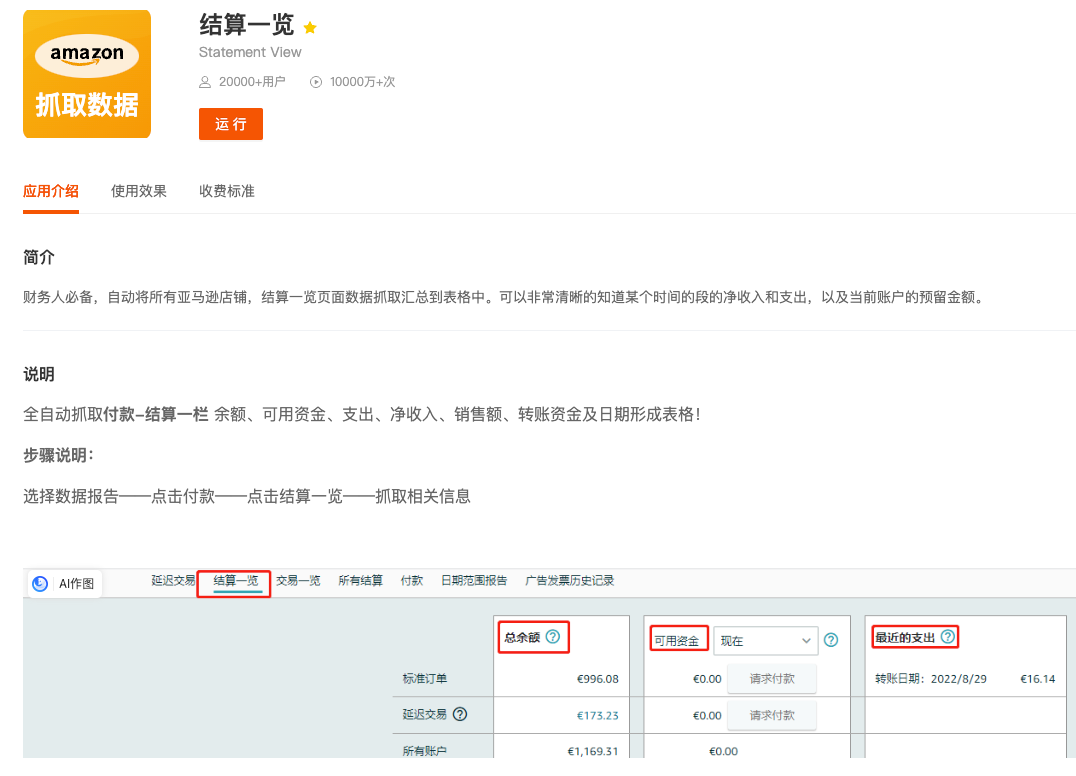Screen dimensions: 1076x776
Task: Click the 可用资金 column header
Action: coord(677,641)
